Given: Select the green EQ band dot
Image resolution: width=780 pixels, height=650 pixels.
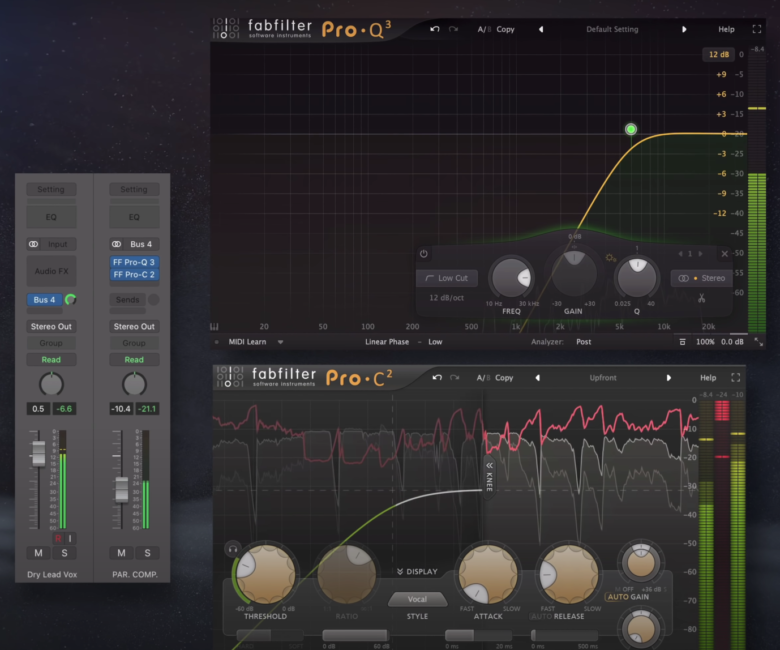Looking at the screenshot, I should coord(631,129).
